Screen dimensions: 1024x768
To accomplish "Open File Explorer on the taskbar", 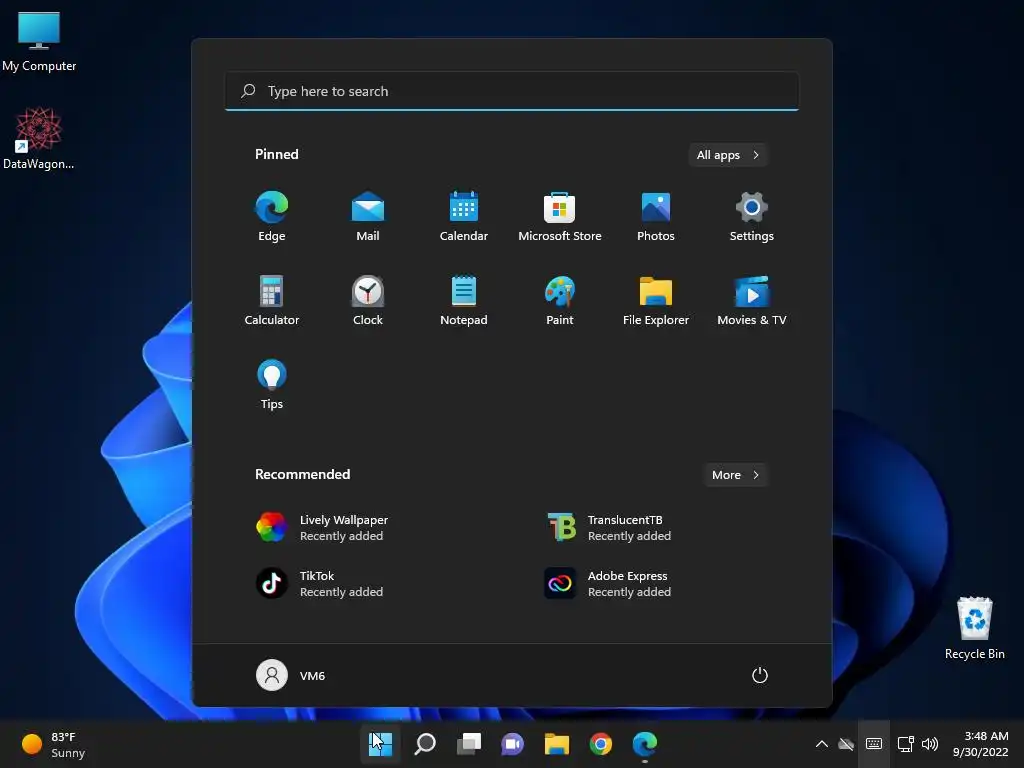I will point(556,744).
